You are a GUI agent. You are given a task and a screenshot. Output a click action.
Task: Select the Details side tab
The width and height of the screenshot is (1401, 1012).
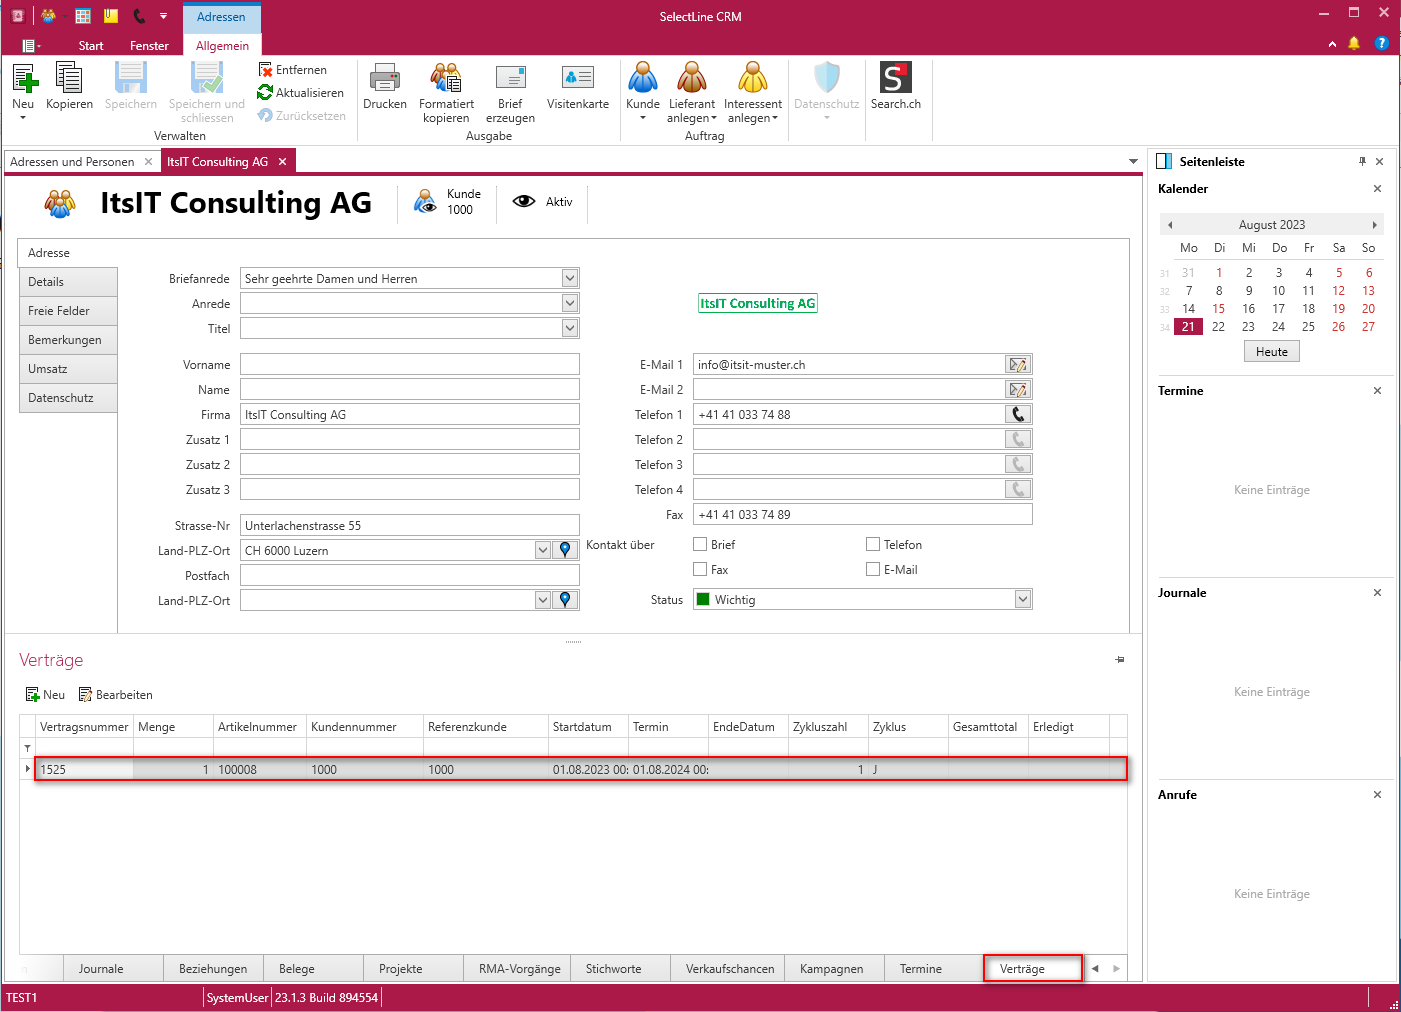click(68, 282)
